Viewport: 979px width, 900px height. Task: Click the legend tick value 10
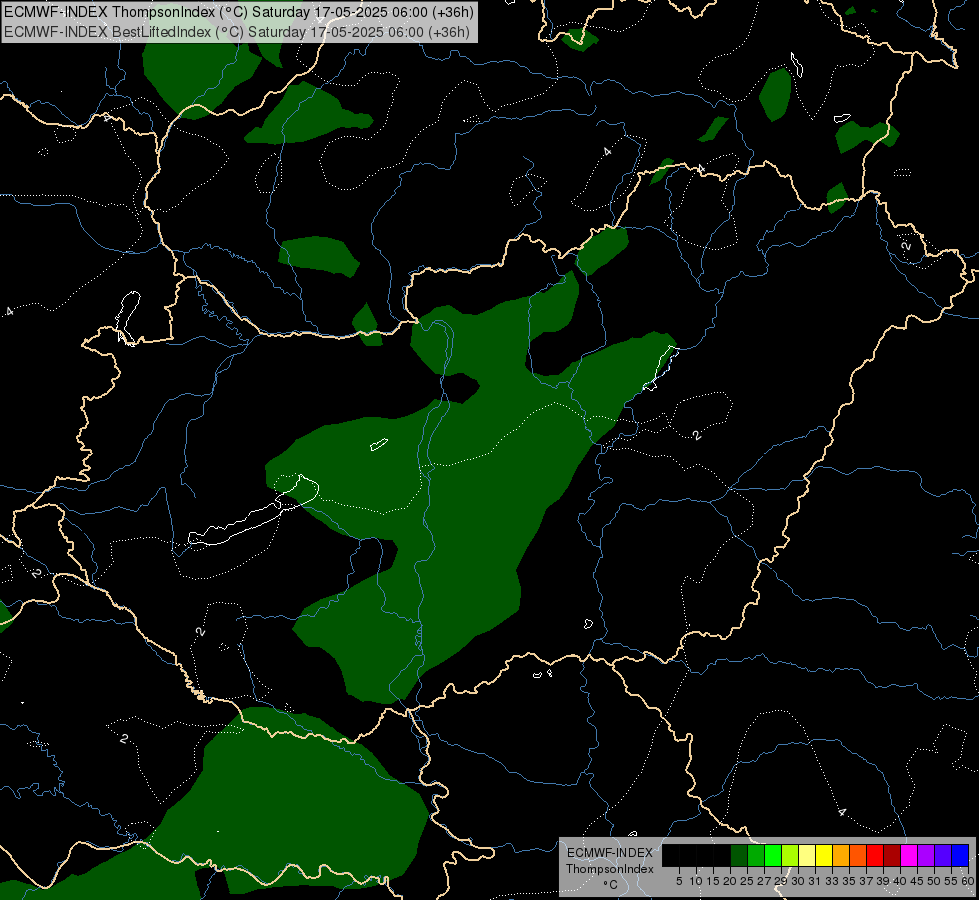coord(696,881)
